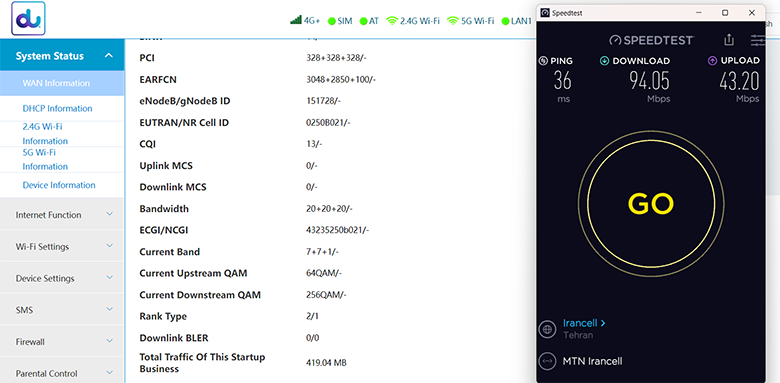
Task: Click the download result 94.05 Mbps
Action: [x=650, y=81]
